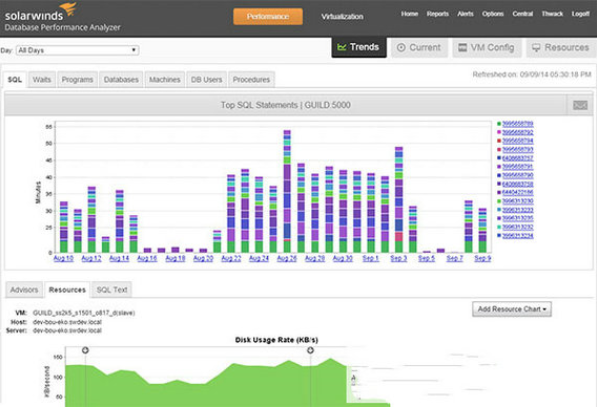Click the VM name 'GUILD_ss2k5...' text

(x=84, y=313)
